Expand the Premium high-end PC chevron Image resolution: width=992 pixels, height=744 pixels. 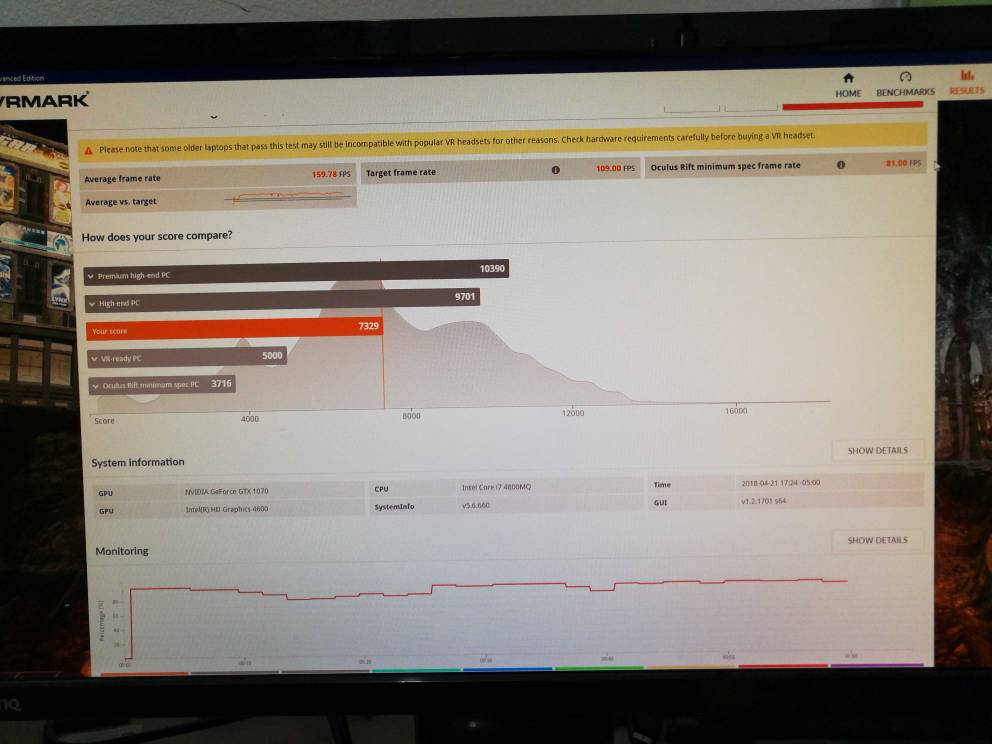(x=91, y=276)
